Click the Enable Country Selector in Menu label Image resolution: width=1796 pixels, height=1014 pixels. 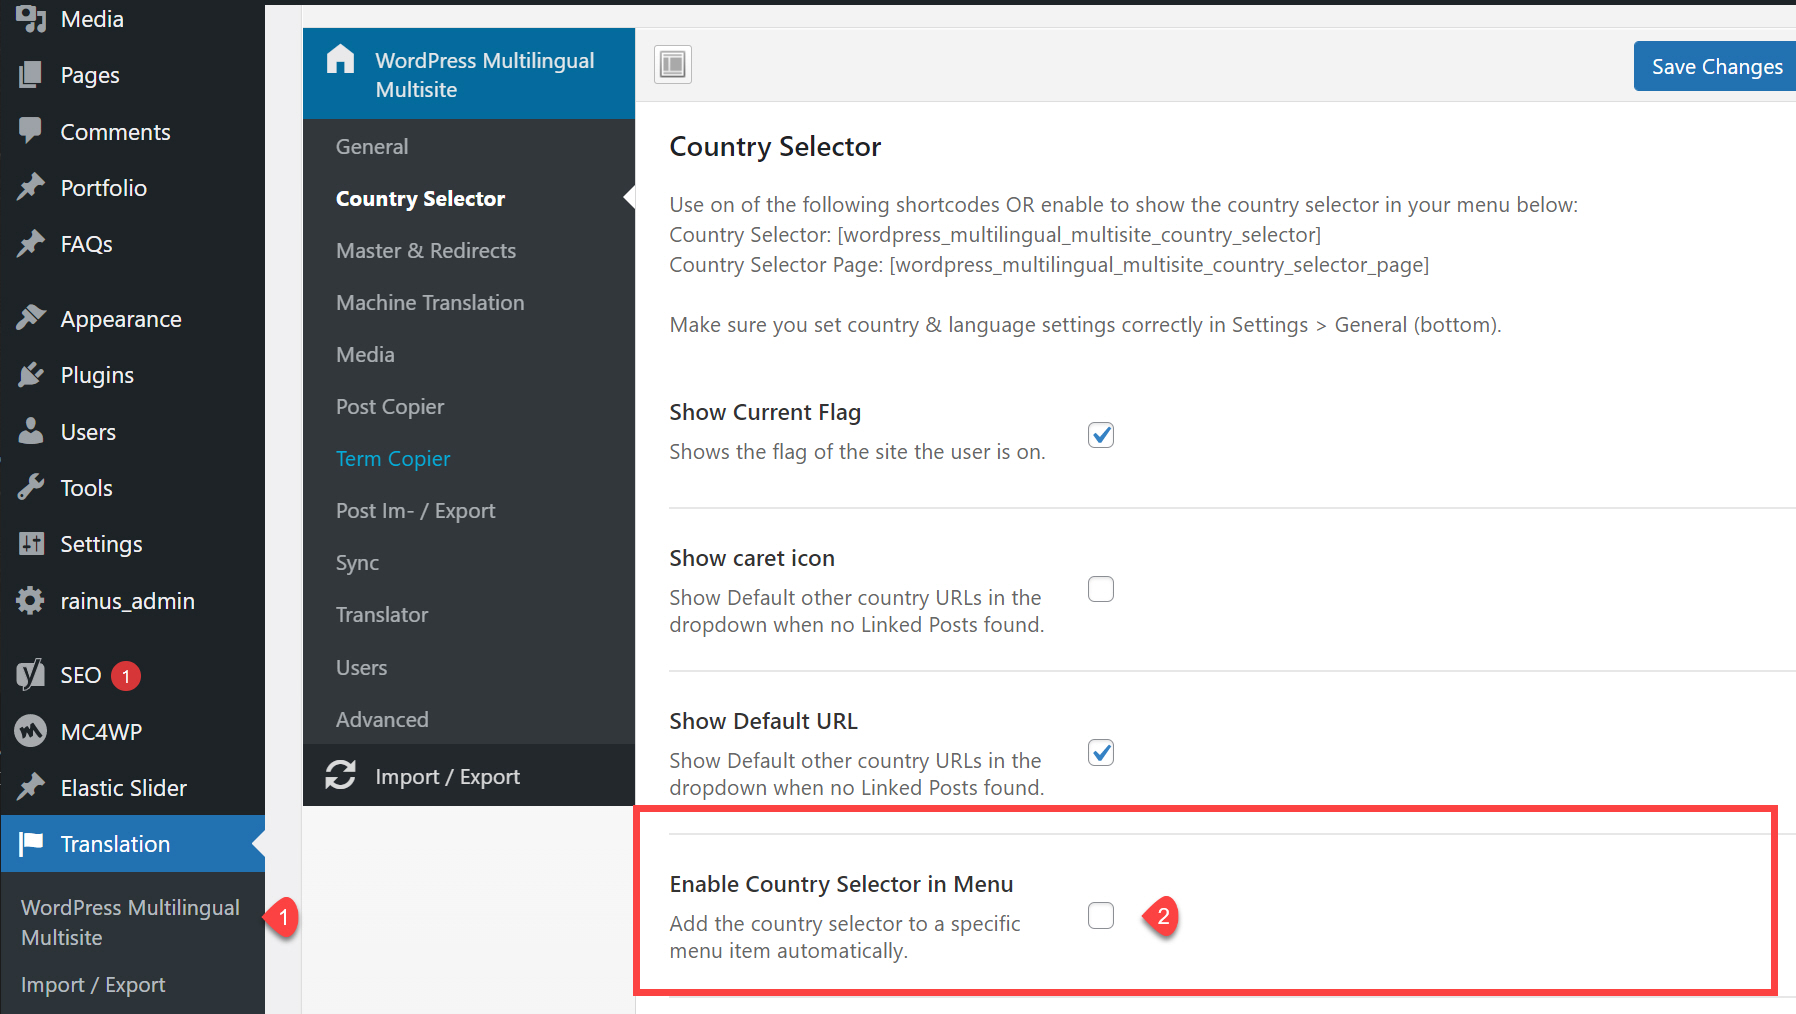(841, 884)
